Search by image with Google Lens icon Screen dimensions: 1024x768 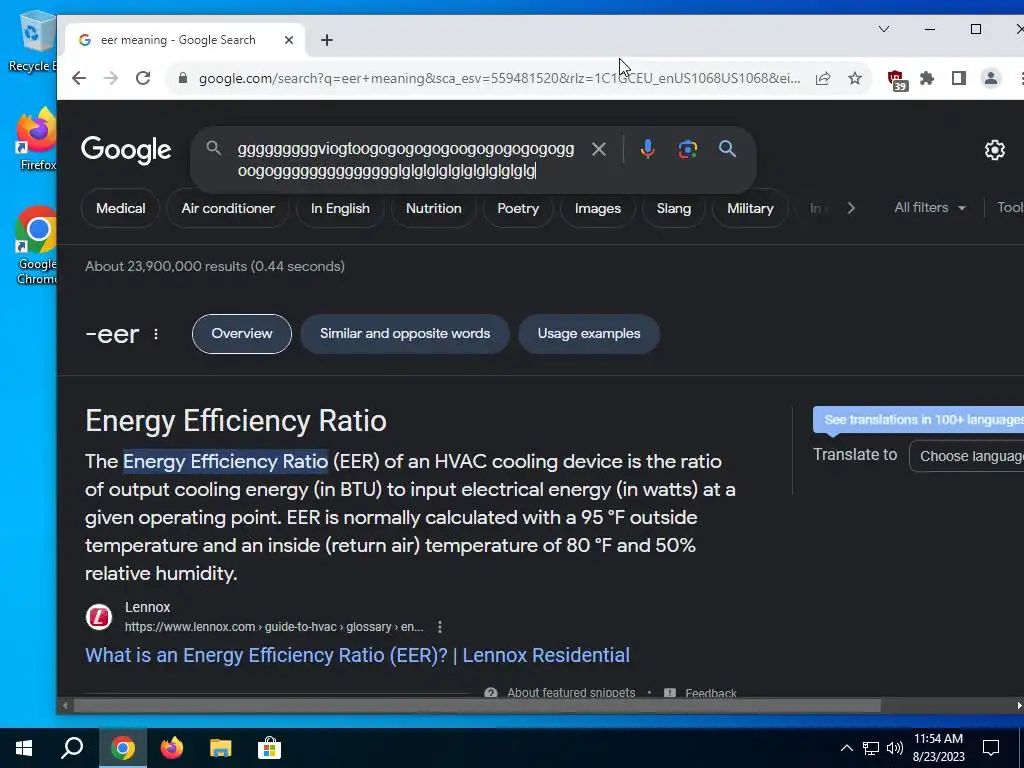click(x=688, y=150)
